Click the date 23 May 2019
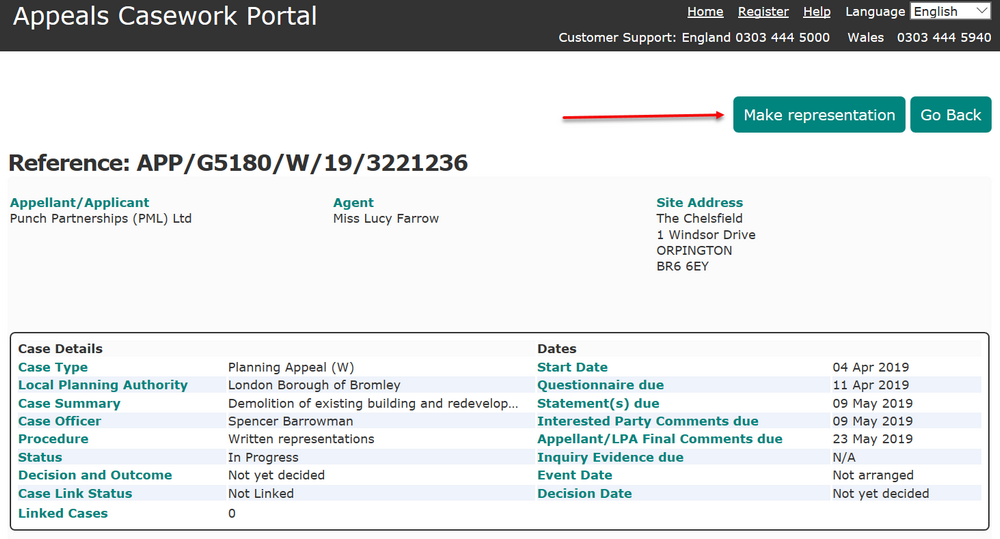 pos(872,439)
